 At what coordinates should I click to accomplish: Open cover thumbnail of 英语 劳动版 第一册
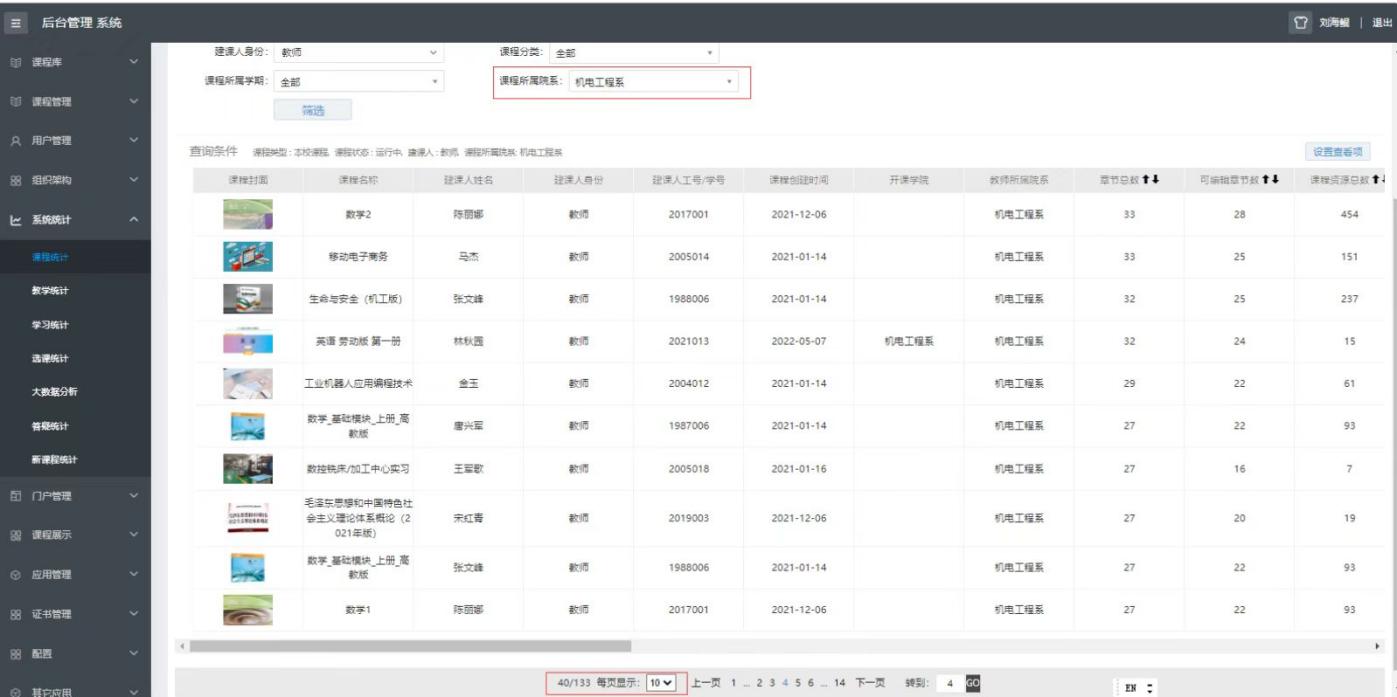pyautogui.click(x=248, y=341)
